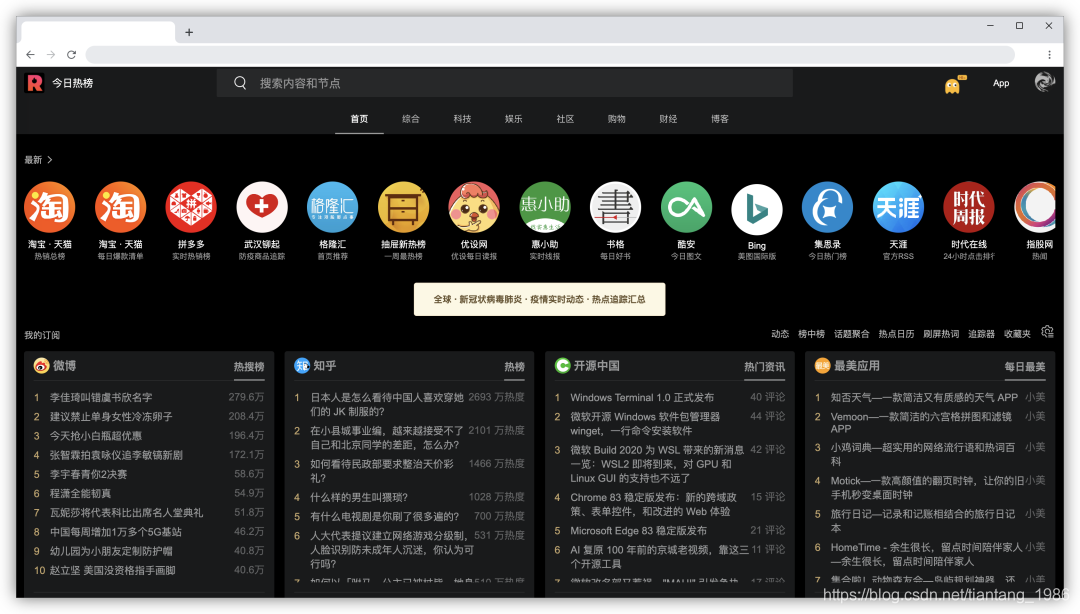
Task: Click the 开源中国 card logo icon
Action: tap(563, 366)
